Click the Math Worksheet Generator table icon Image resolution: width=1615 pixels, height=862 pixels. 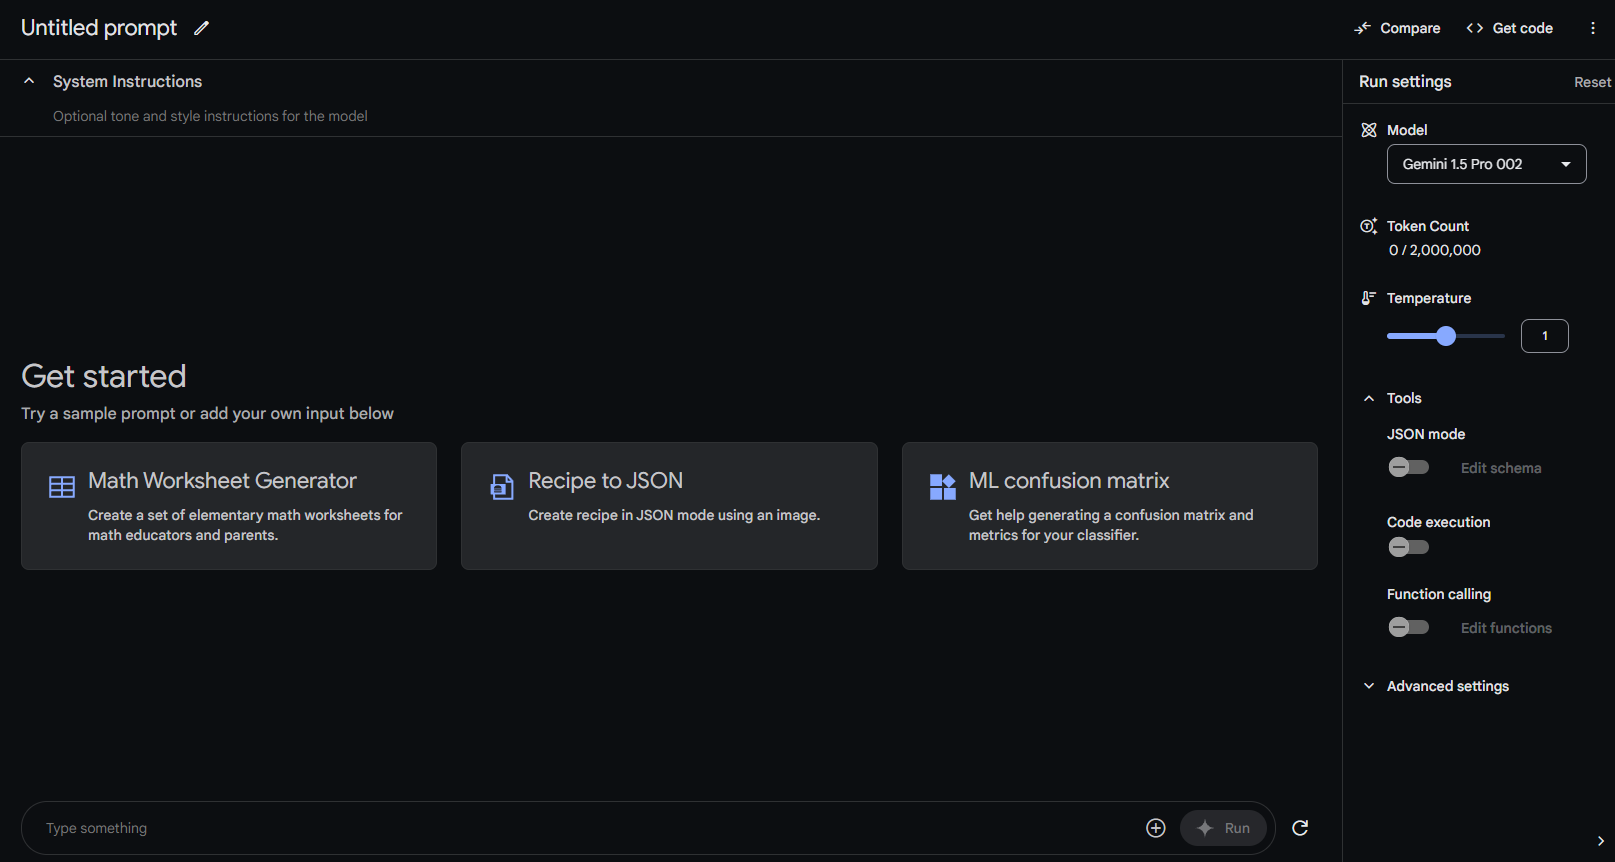(62, 487)
